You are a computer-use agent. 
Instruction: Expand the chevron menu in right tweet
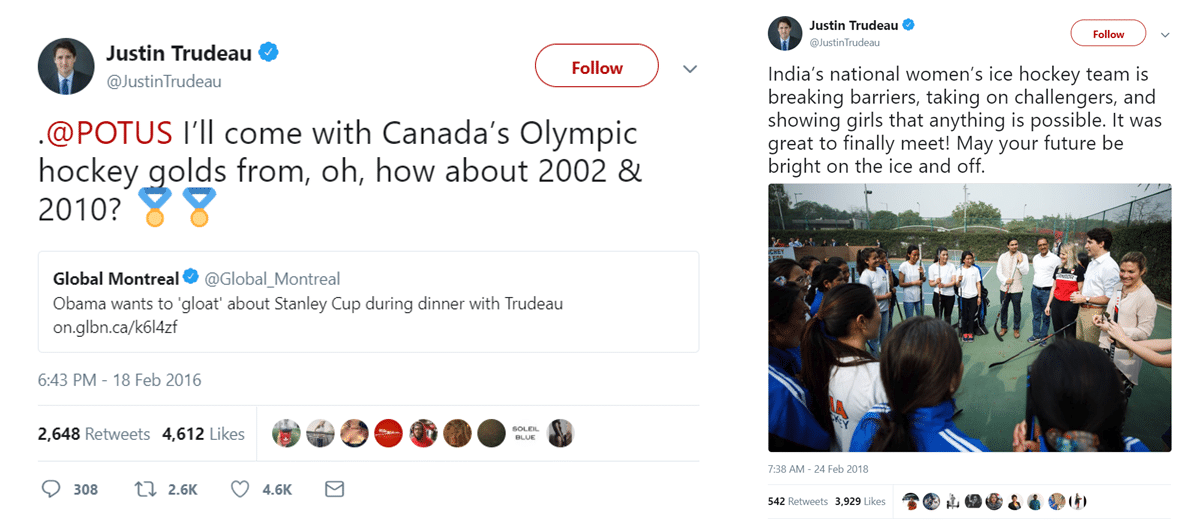(x=1165, y=34)
